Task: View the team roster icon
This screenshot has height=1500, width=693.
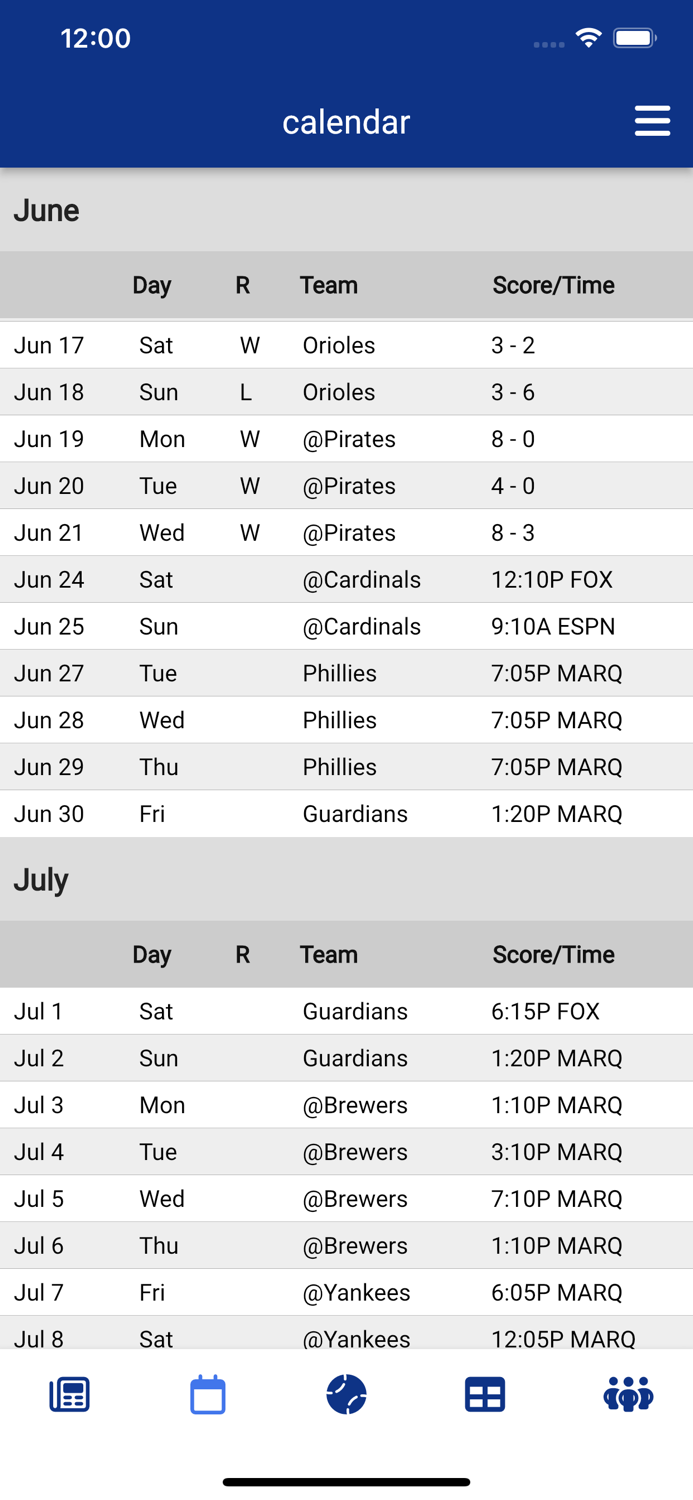Action: (x=624, y=1394)
